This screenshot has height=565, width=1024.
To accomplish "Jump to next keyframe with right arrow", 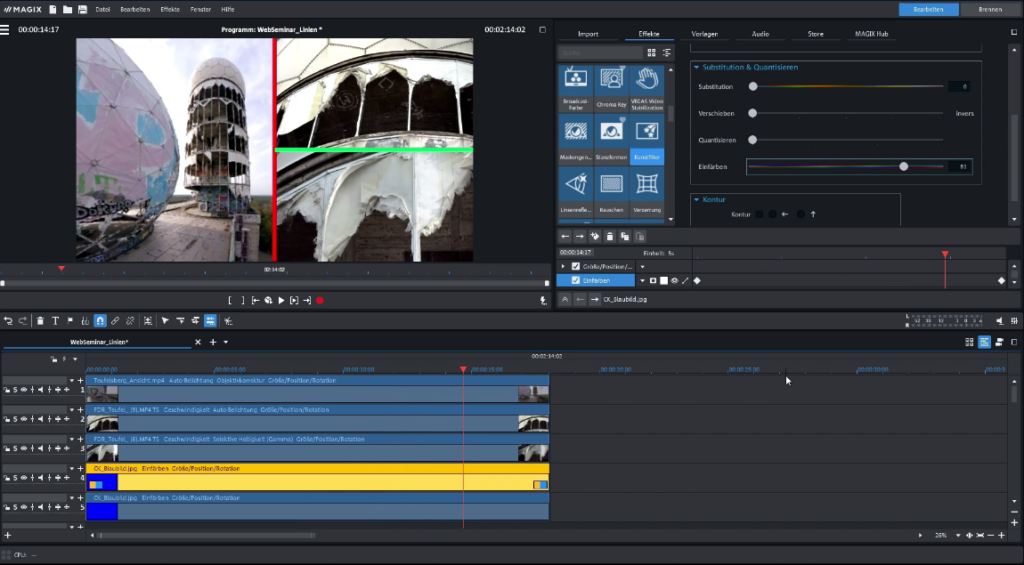I will point(580,236).
